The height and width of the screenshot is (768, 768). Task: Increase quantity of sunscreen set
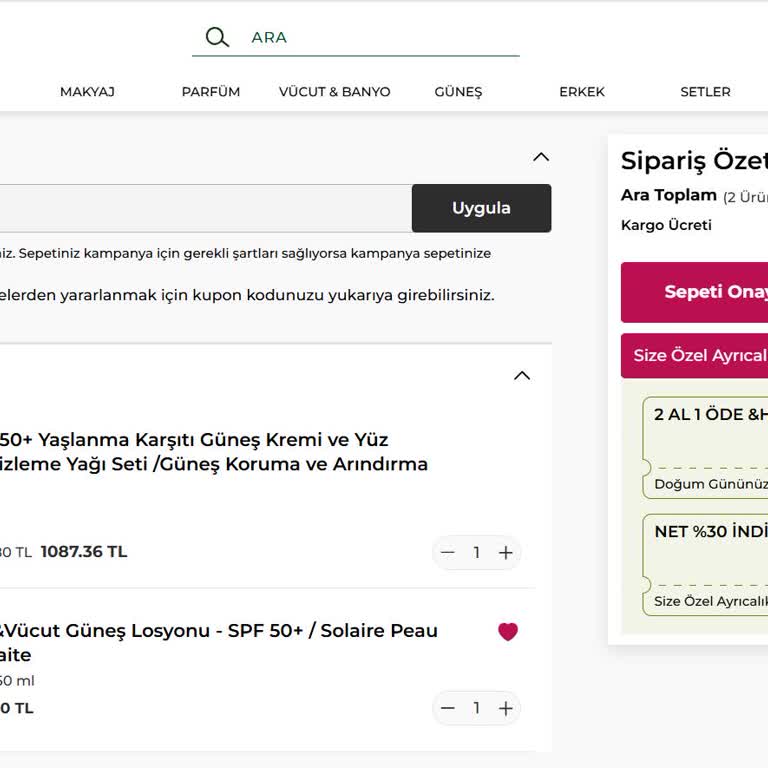pyautogui.click(x=506, y=553)
